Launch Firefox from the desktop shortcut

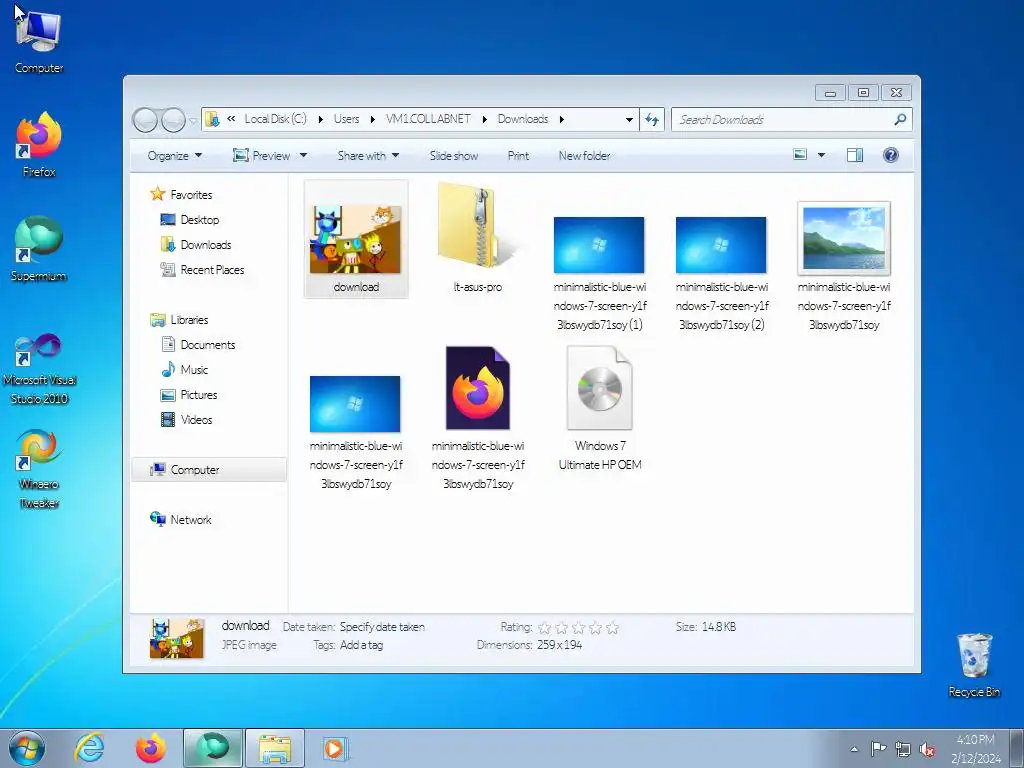click(39, 145)
